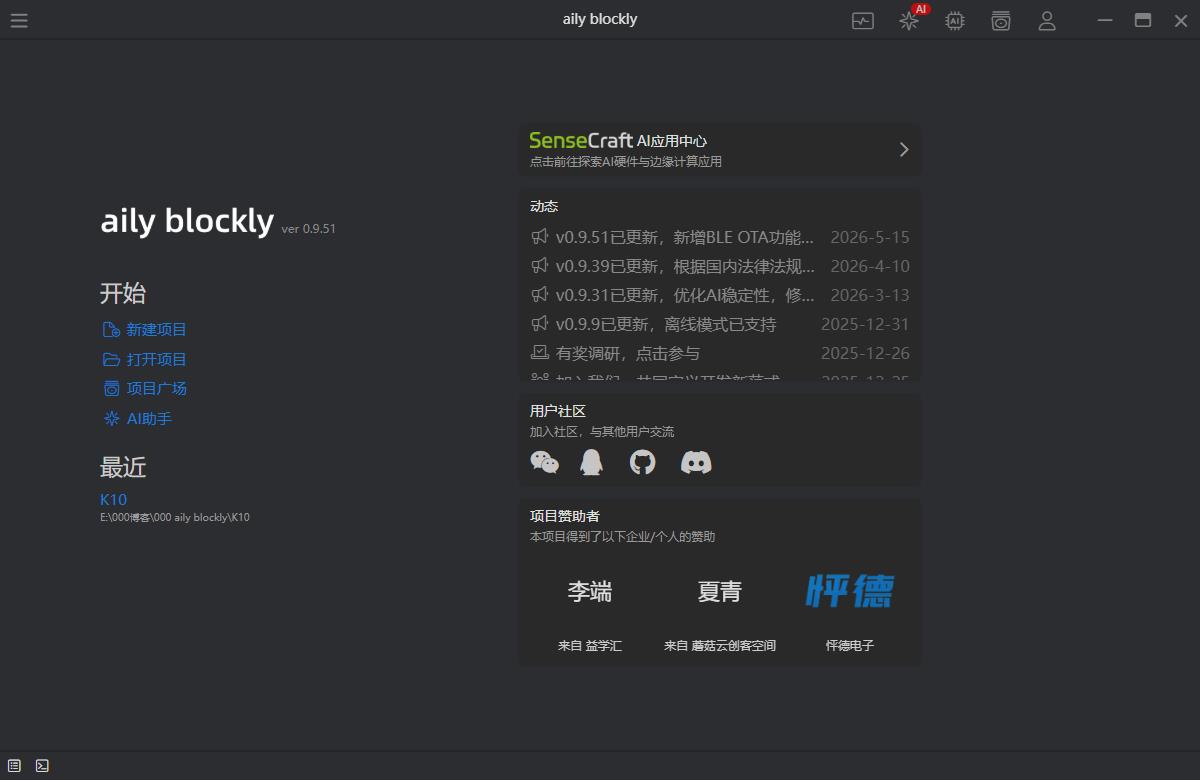Open the log list icon in status bar
This screenshot has width=1200, height=780.
[x=14, y=766]
